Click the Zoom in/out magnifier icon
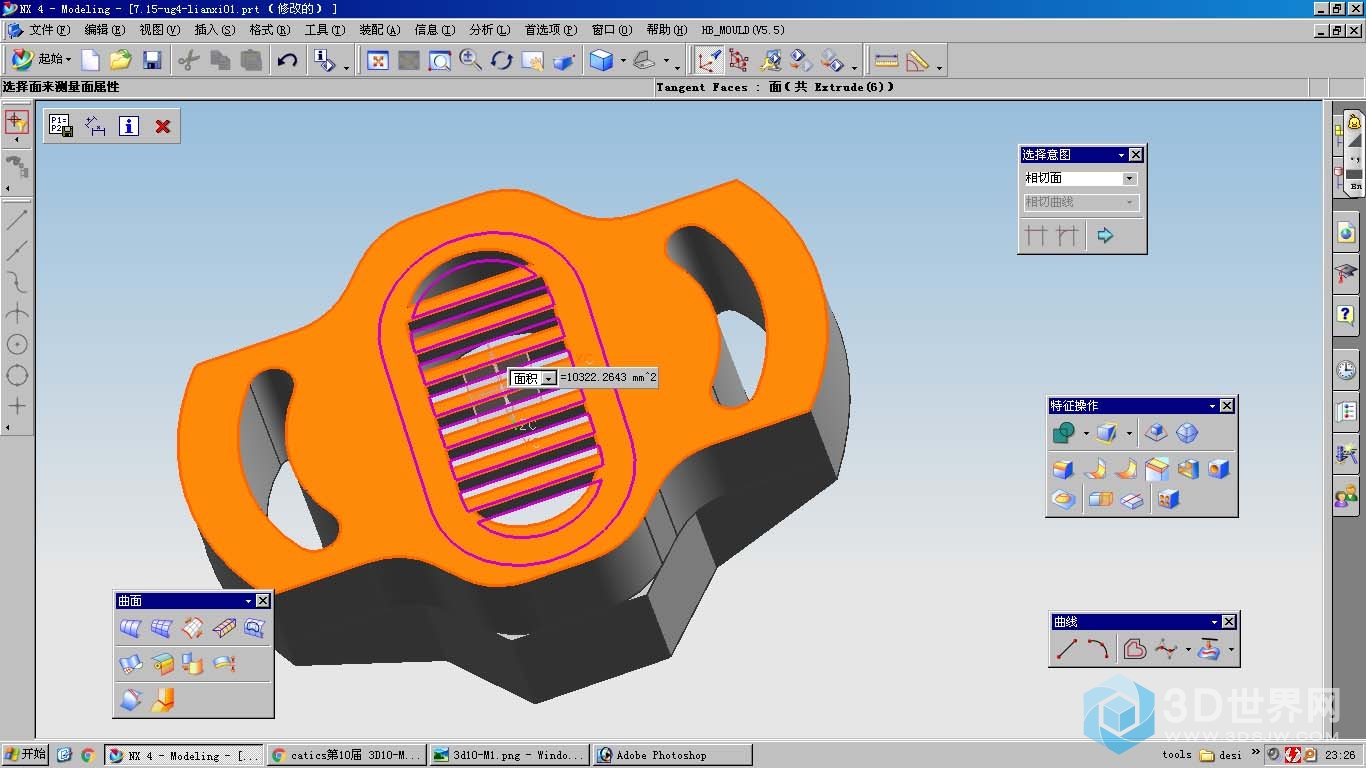 470,61
